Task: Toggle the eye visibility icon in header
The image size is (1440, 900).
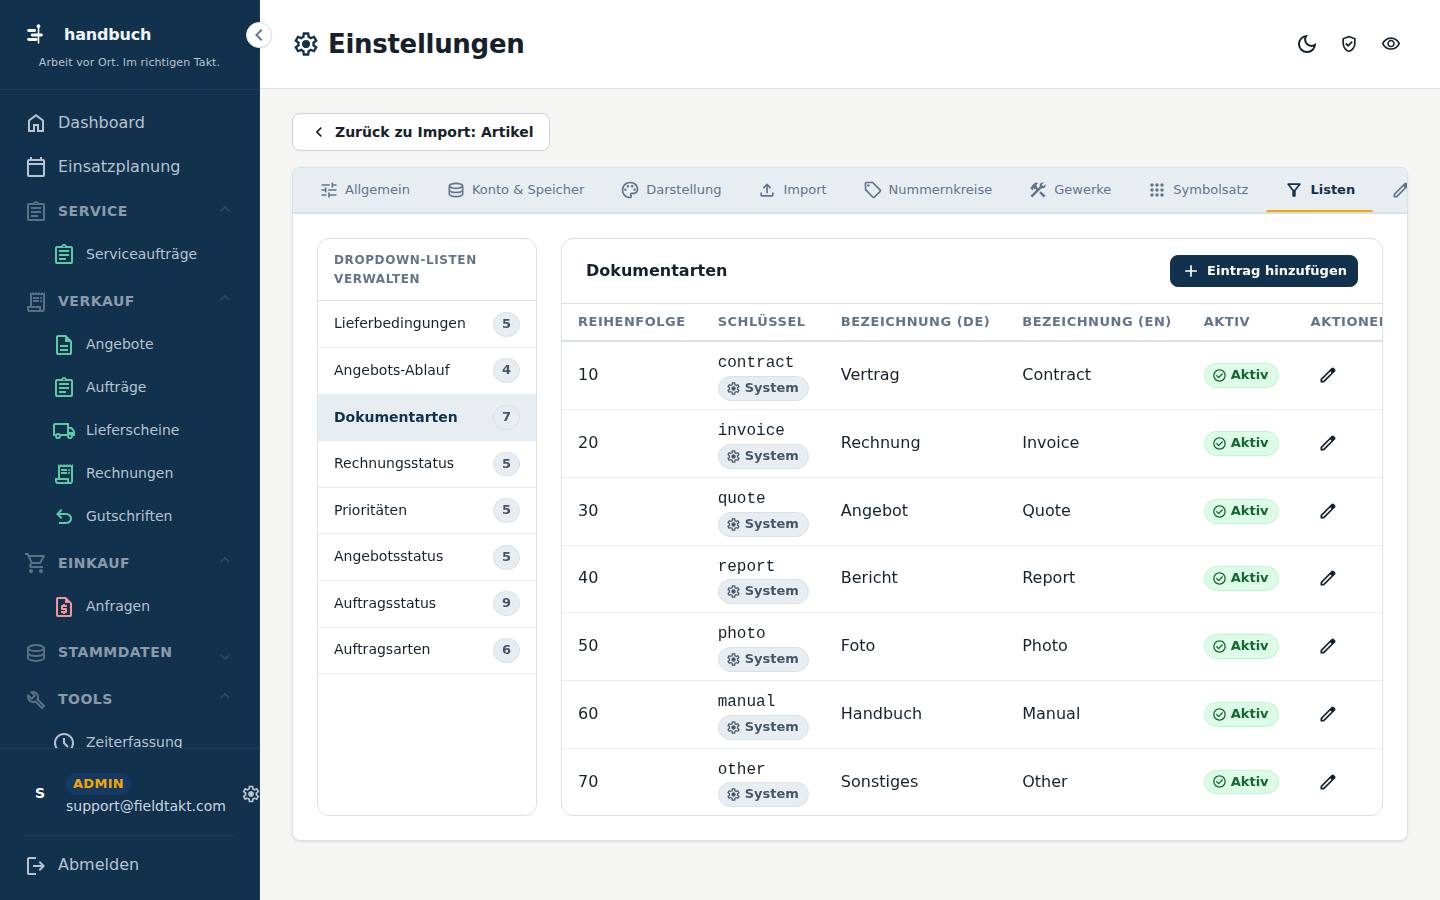Action: (x=1391, y=44)
